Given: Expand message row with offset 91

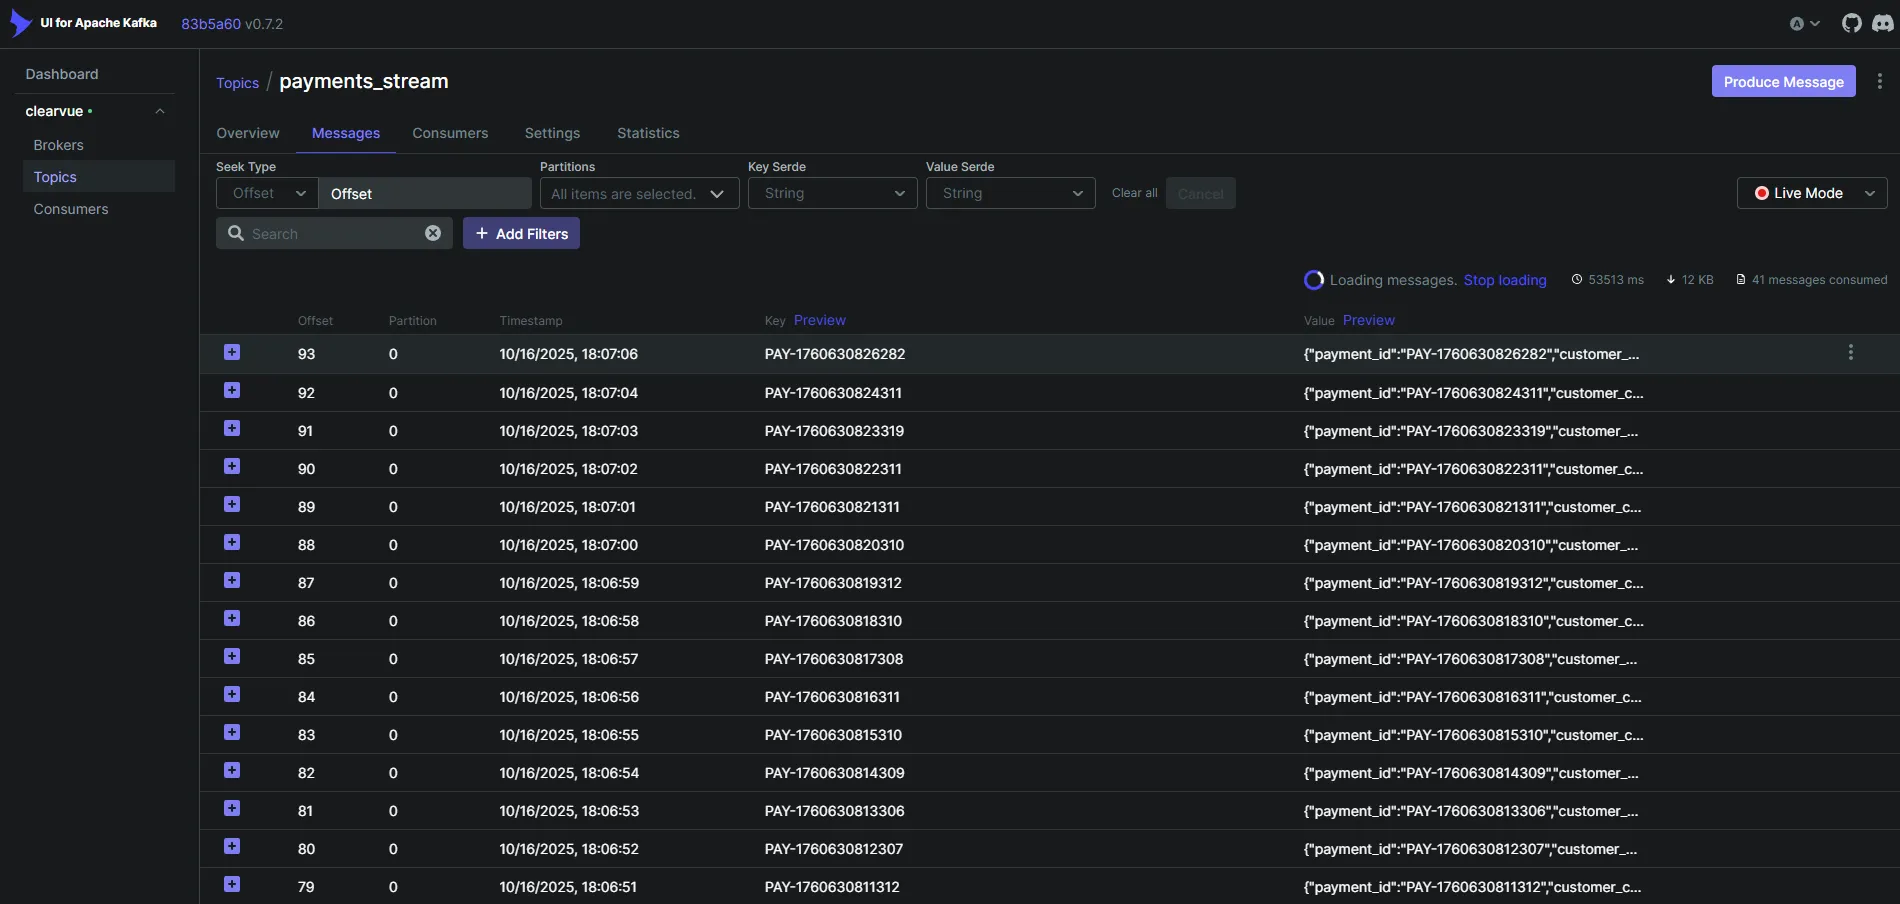Looking at the screenshot, I should [232, 428].
